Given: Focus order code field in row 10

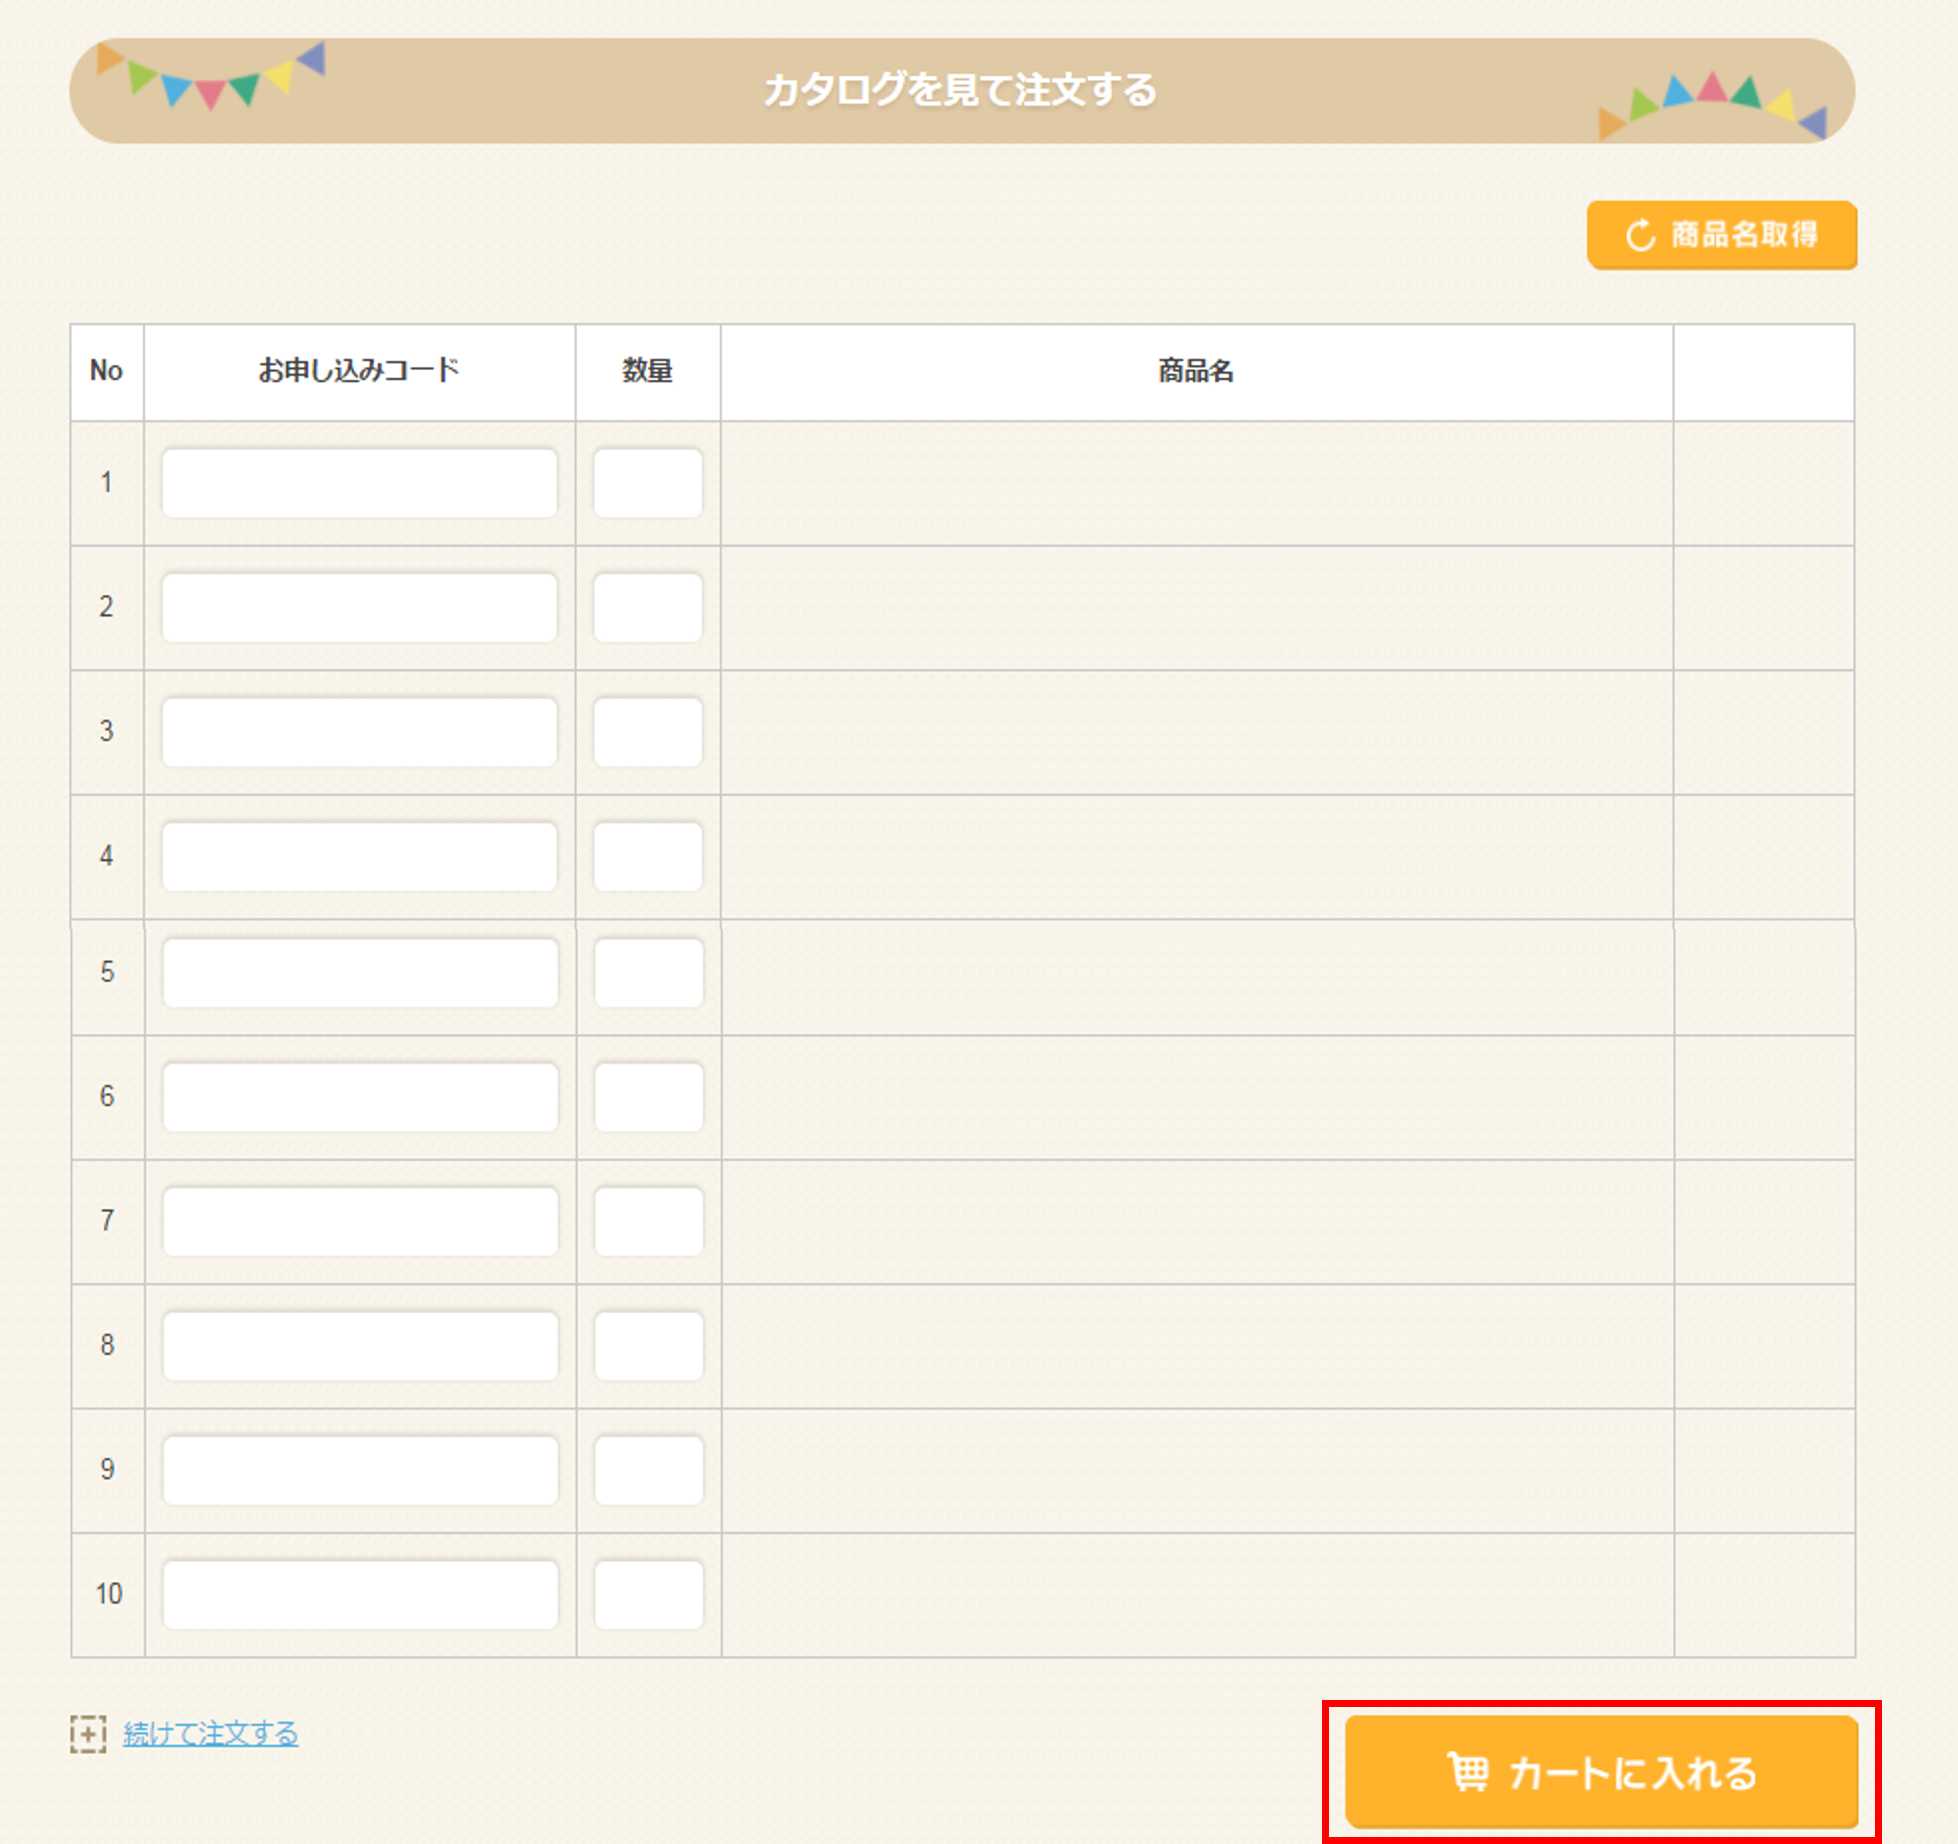Looking at the screenshot, I should (x=359, y=1594).
